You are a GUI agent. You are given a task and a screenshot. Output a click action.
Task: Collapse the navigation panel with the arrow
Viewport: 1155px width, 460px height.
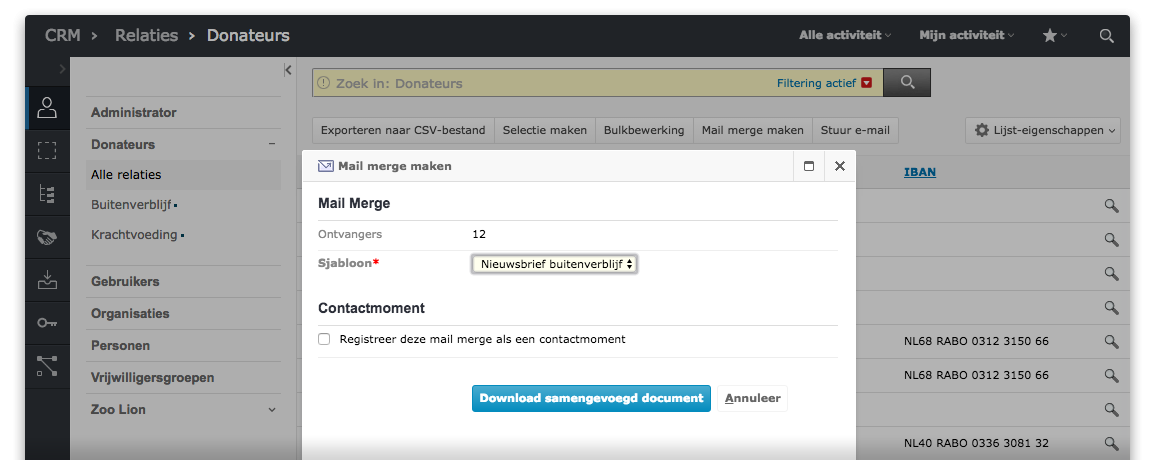[x=287, y=70]
